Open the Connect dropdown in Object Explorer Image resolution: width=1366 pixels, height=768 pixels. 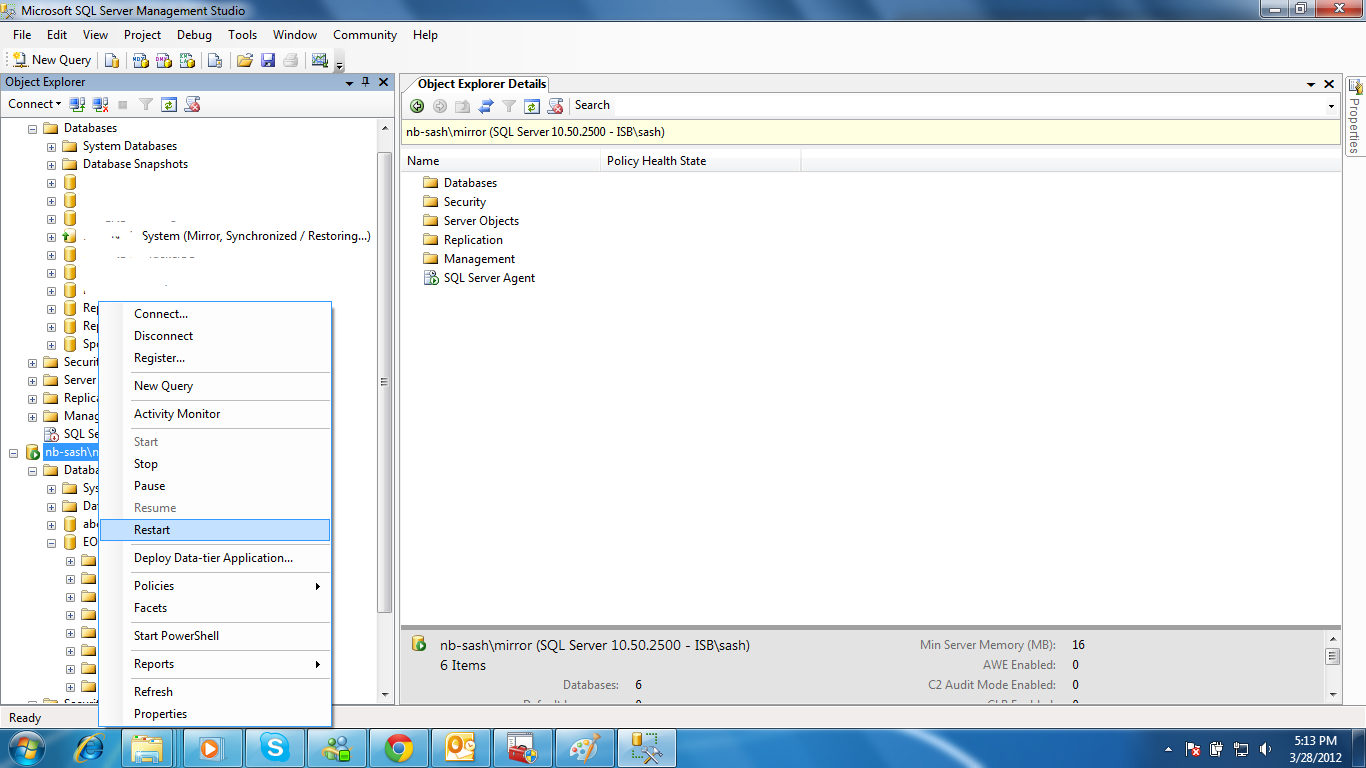tap(34, 104)
